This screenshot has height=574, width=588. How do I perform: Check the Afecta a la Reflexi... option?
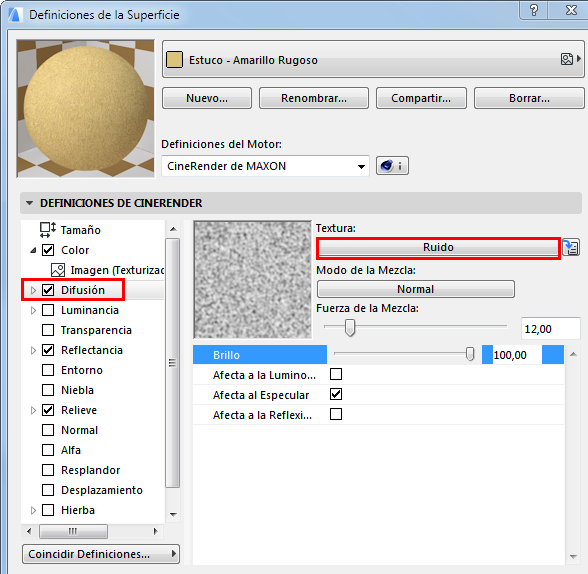point(336,414)
